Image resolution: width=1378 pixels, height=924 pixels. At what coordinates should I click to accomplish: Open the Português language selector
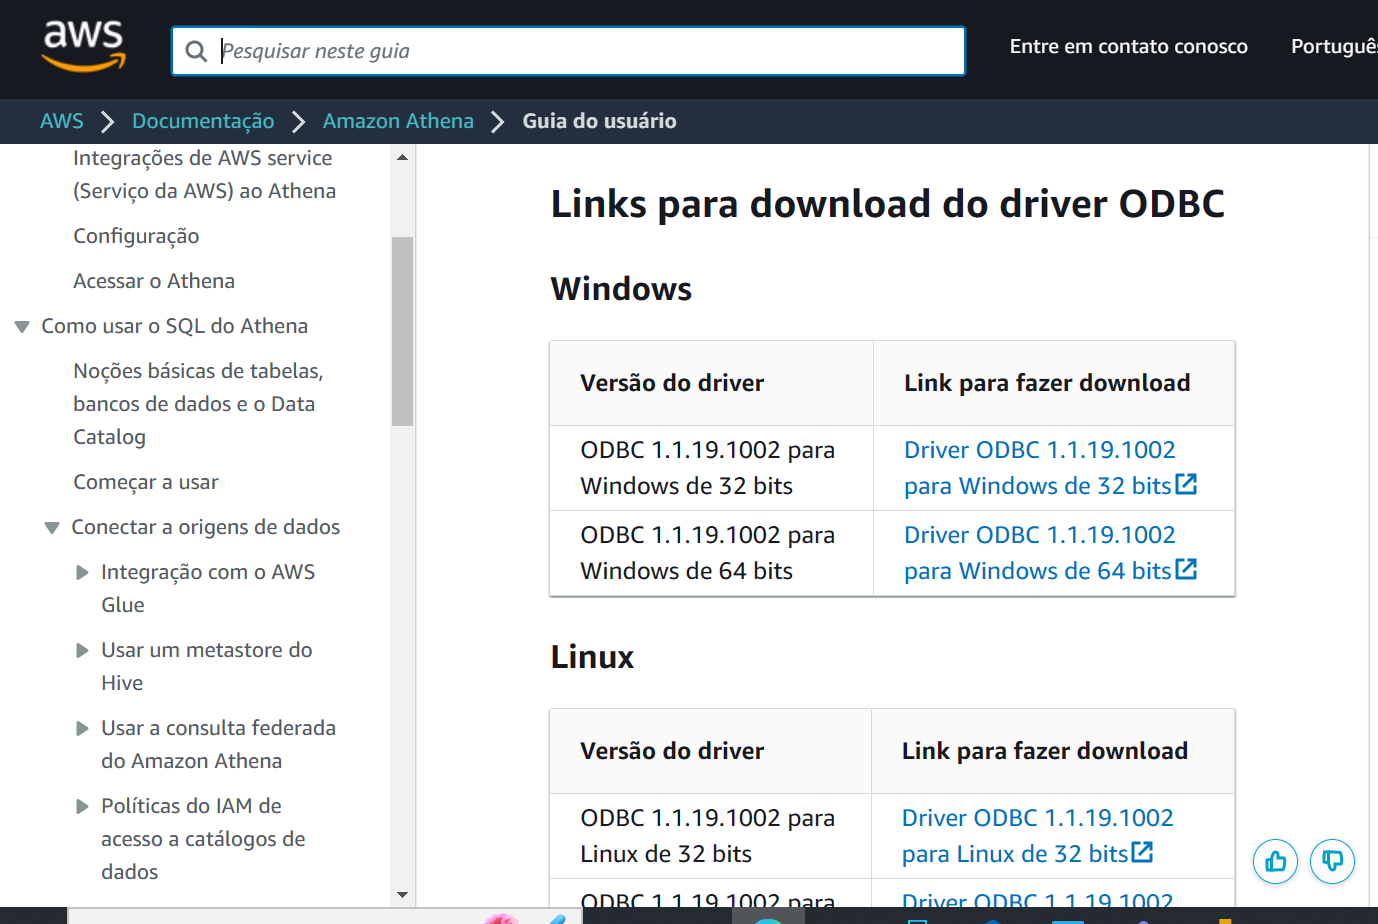(1334, 46)
